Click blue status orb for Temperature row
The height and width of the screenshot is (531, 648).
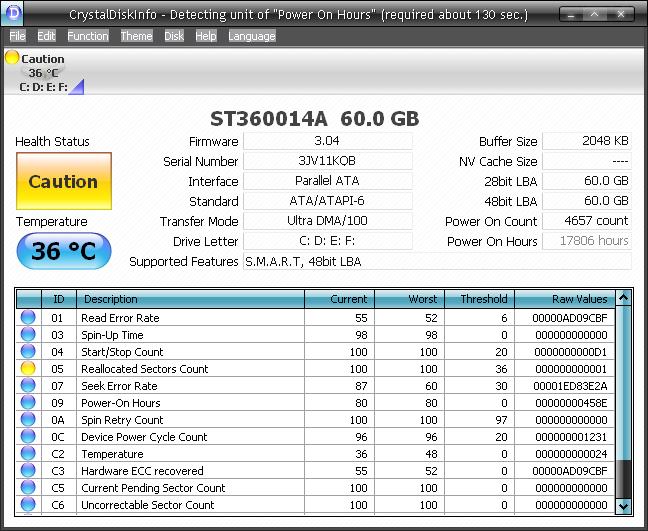coord(28,453)
